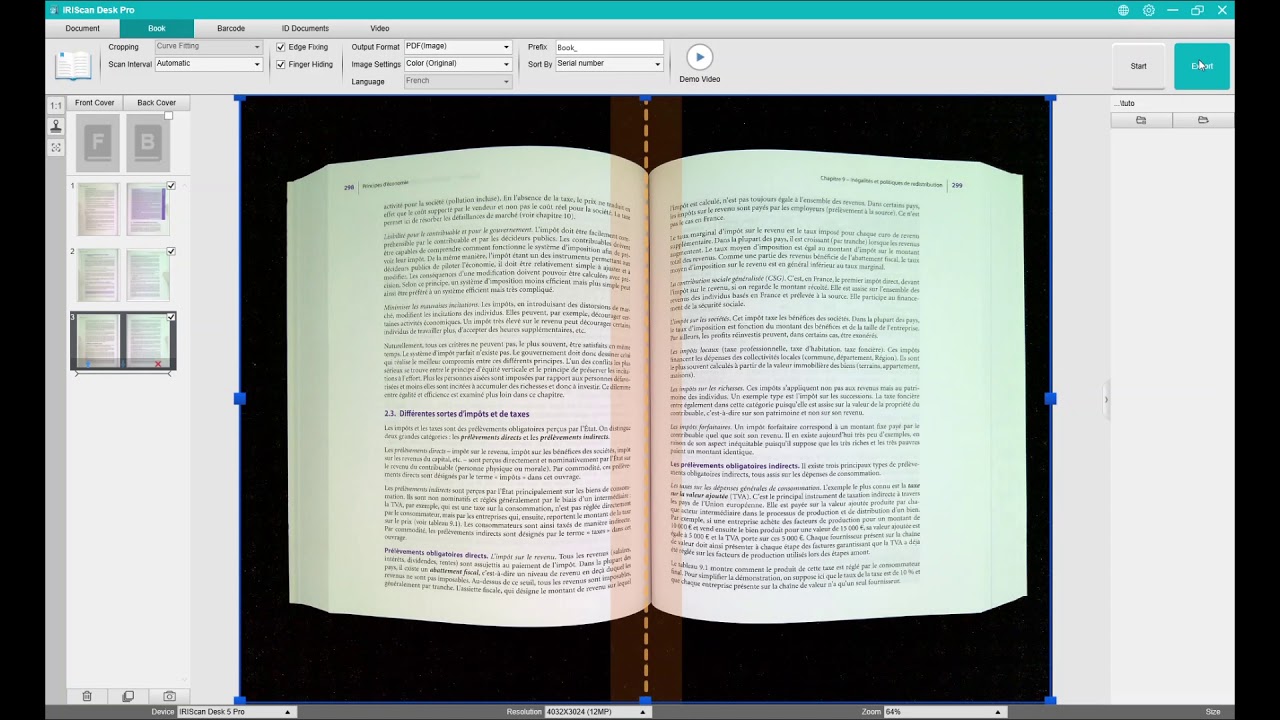Open the Image Settings dropdown
This screenshot has width=1280, height=720.
(457, 64)
